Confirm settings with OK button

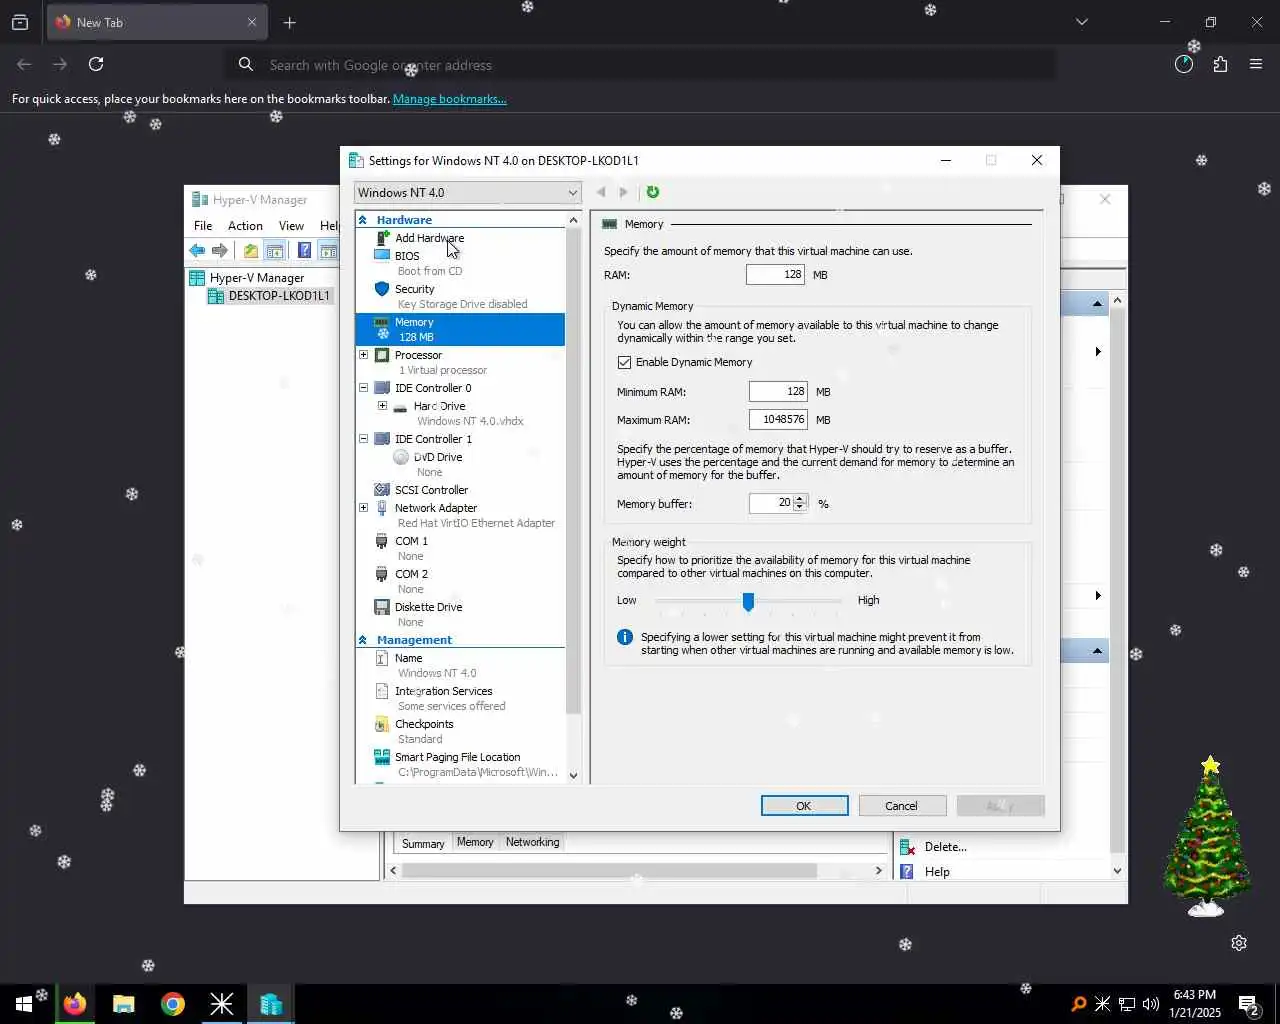pos(804,806)
